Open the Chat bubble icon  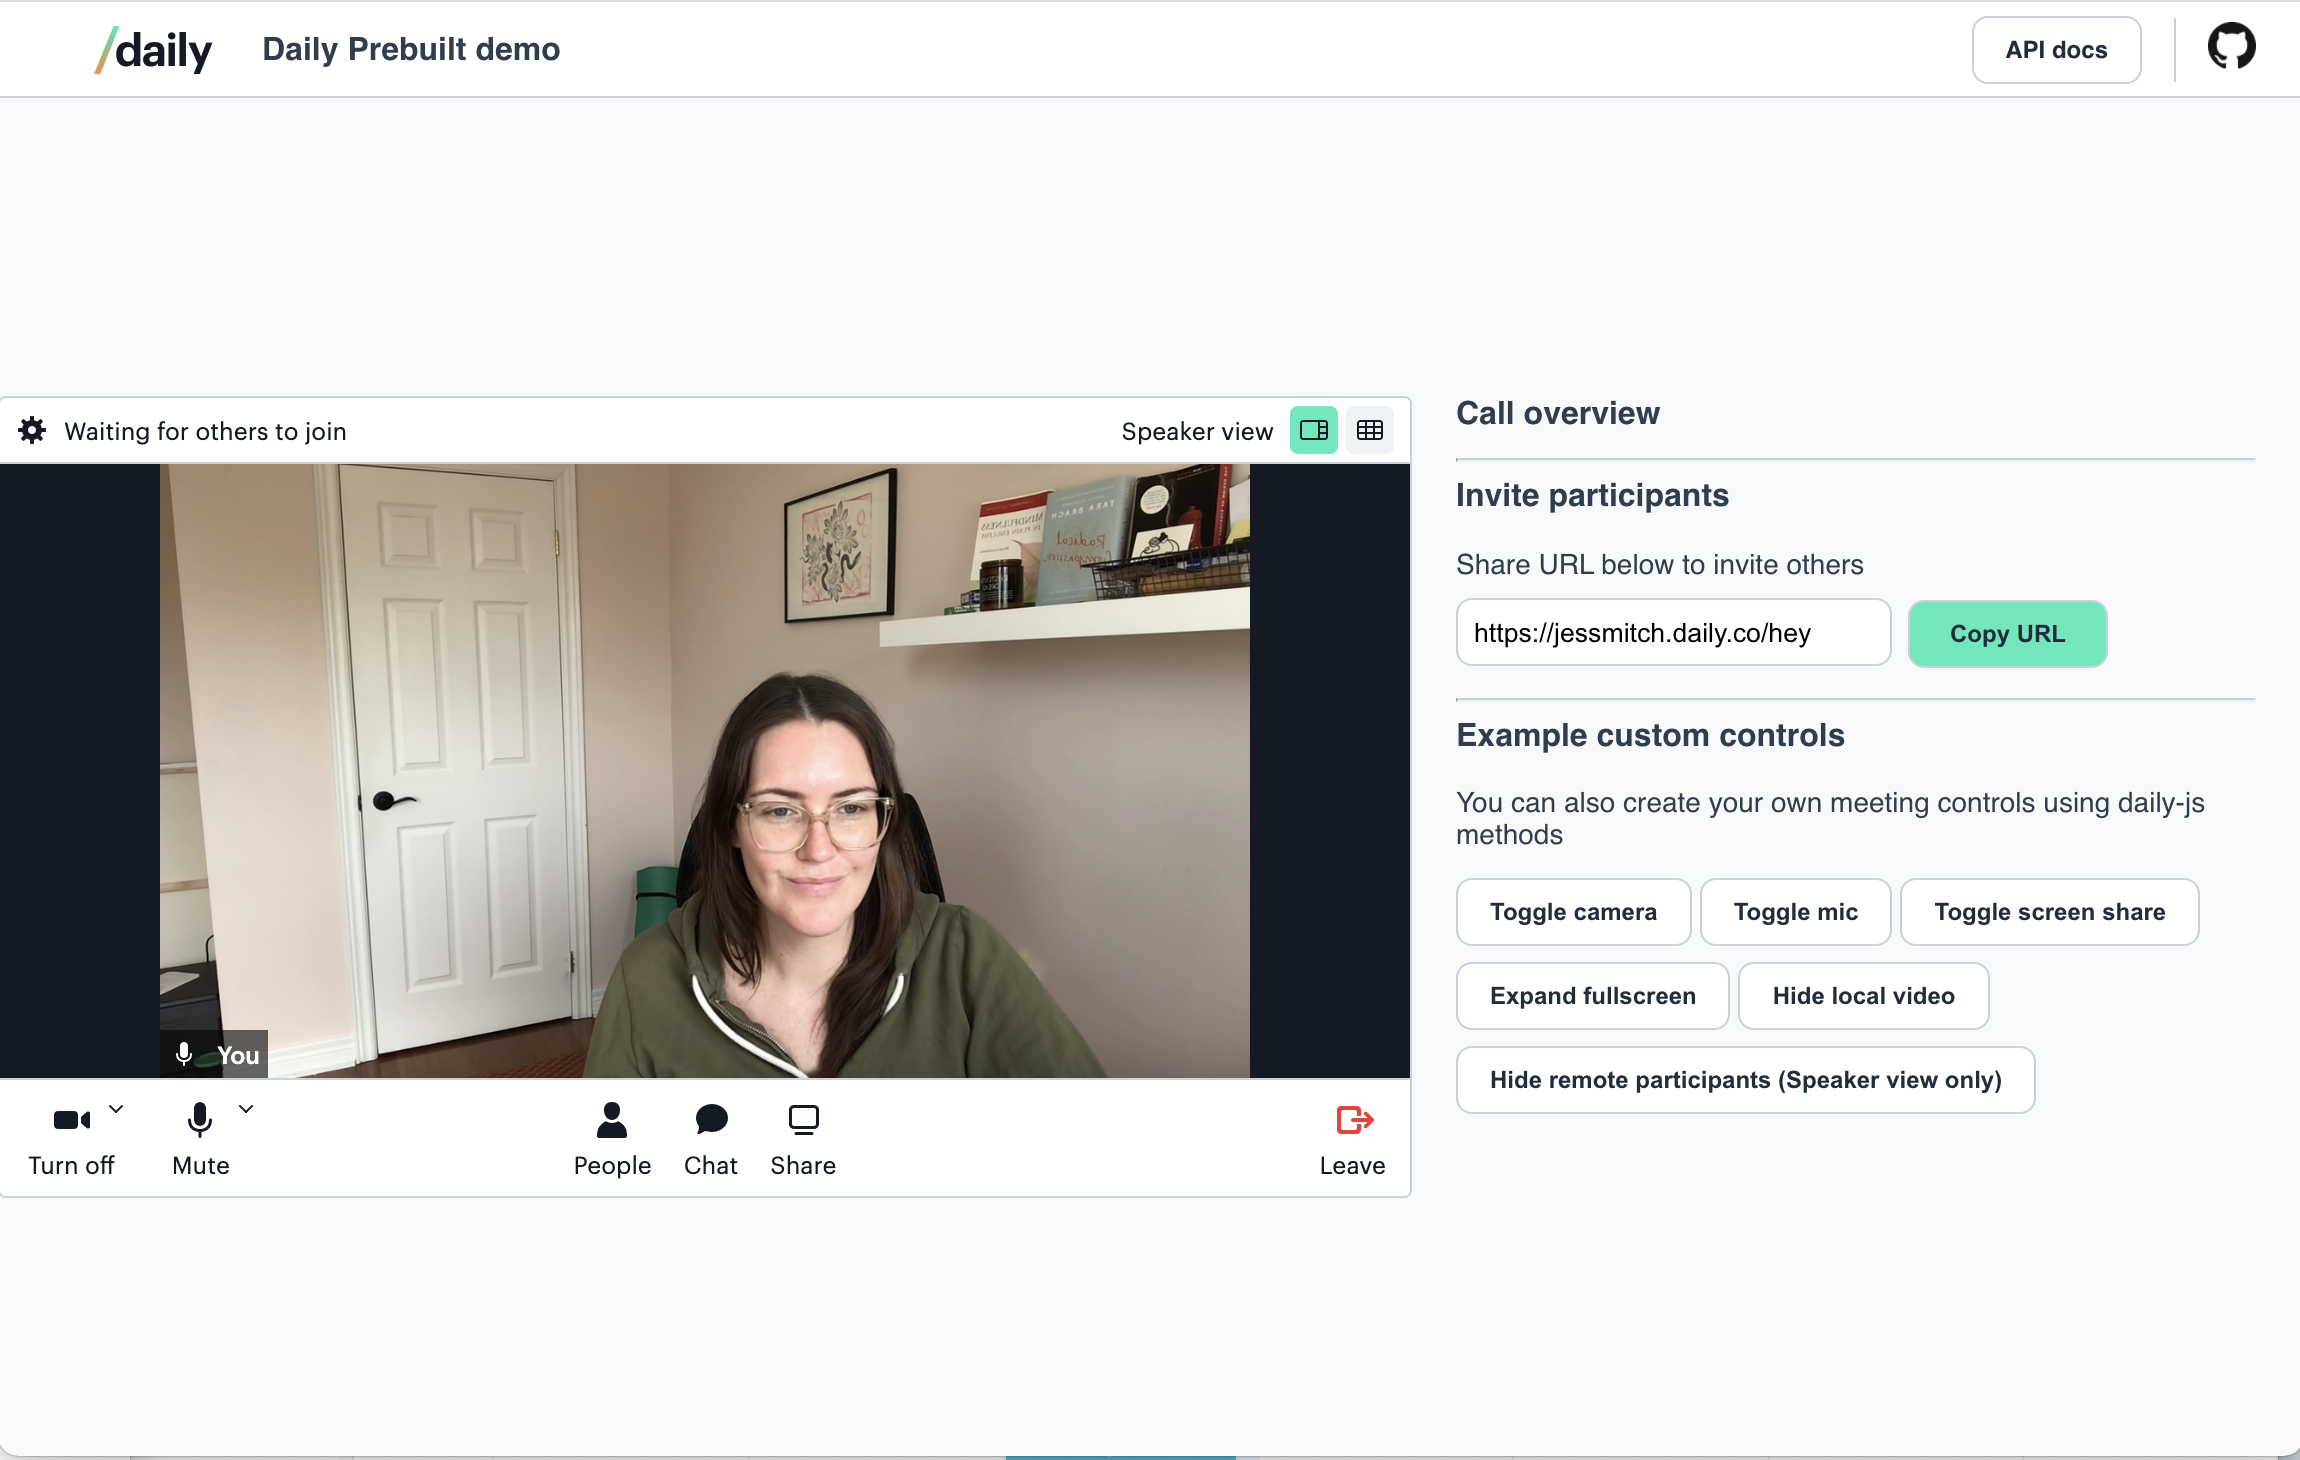pos(711,1120)
